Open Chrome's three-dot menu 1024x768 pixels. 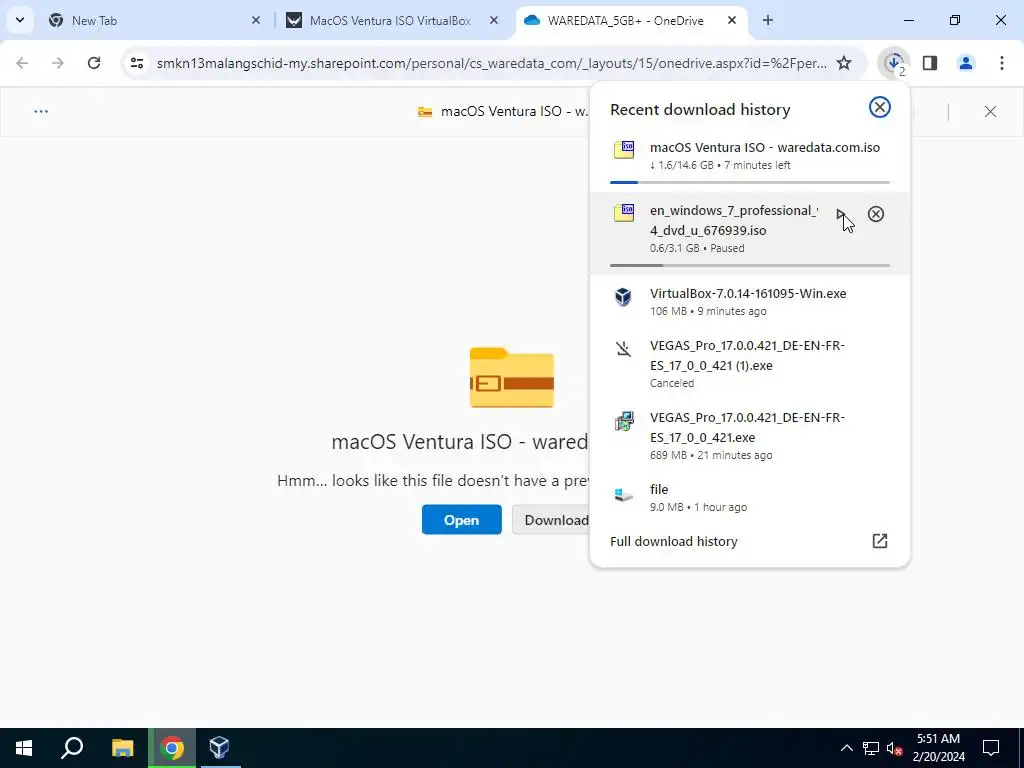pyautogui.click(x=1002, y=63)
